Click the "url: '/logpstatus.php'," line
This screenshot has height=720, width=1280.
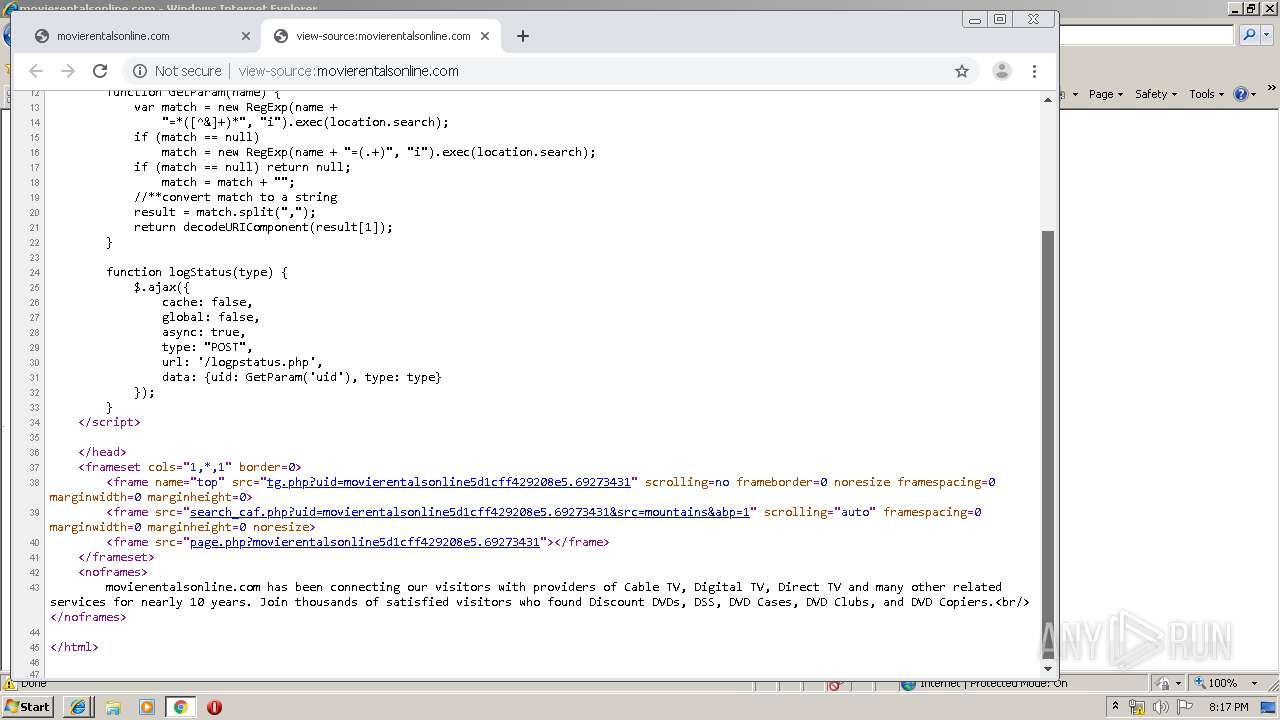(242, 362)
